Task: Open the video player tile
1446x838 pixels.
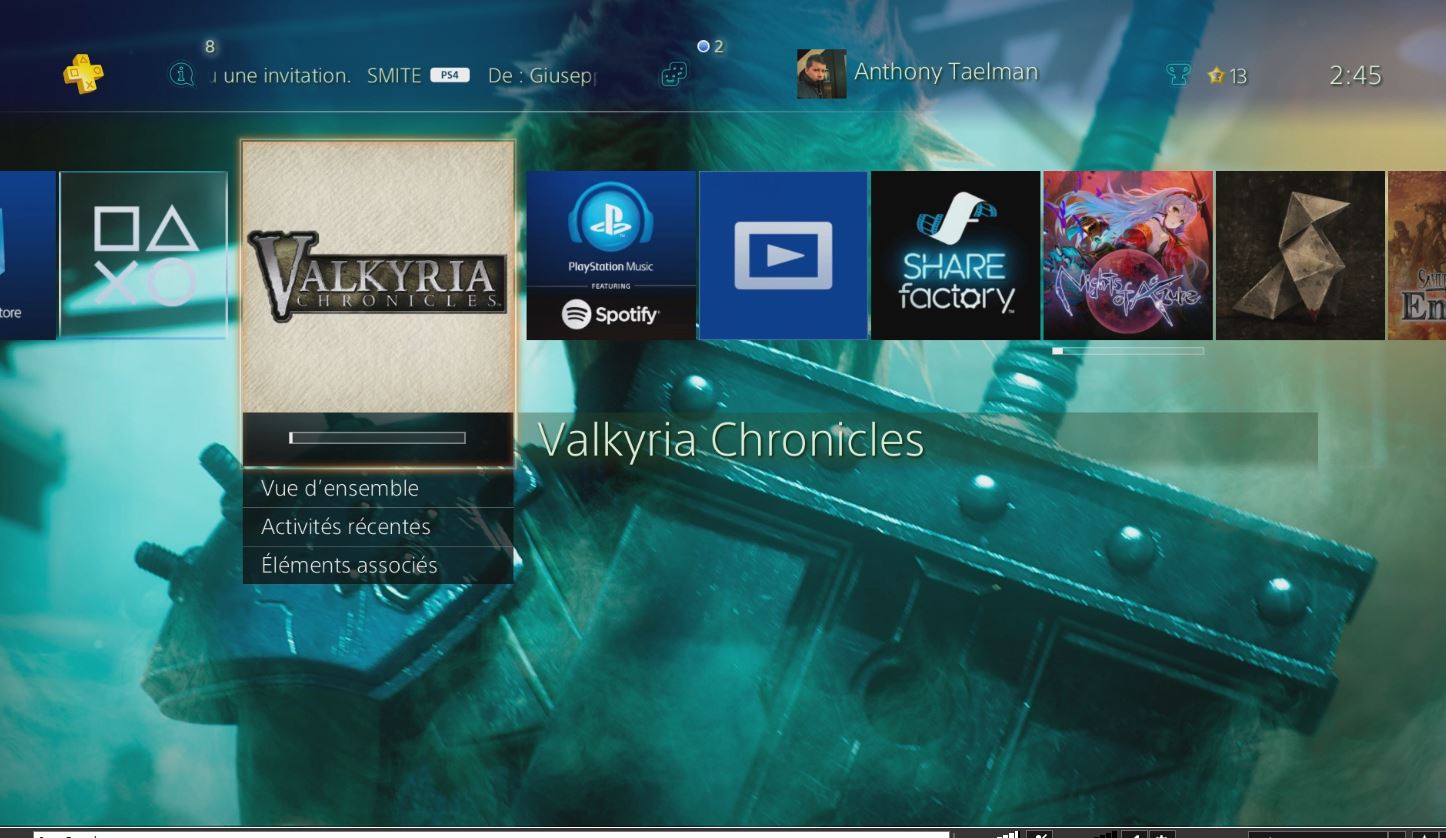Action: point(783,255)
